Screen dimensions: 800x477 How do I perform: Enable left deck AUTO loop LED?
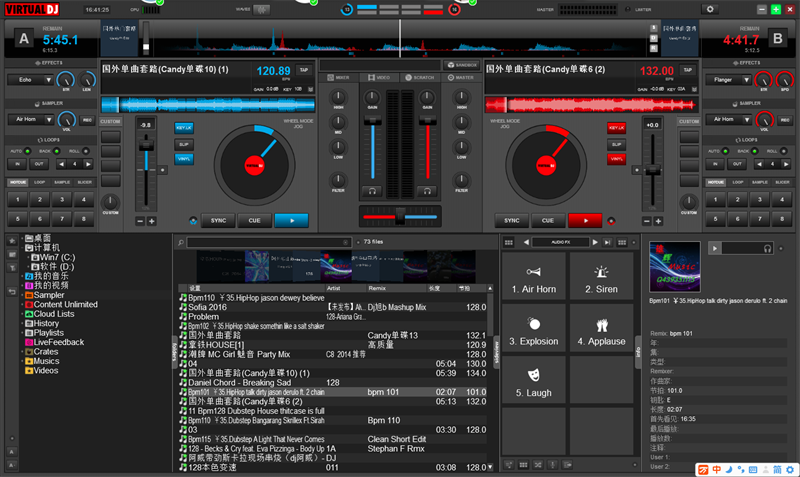click(x=28, y=151)
